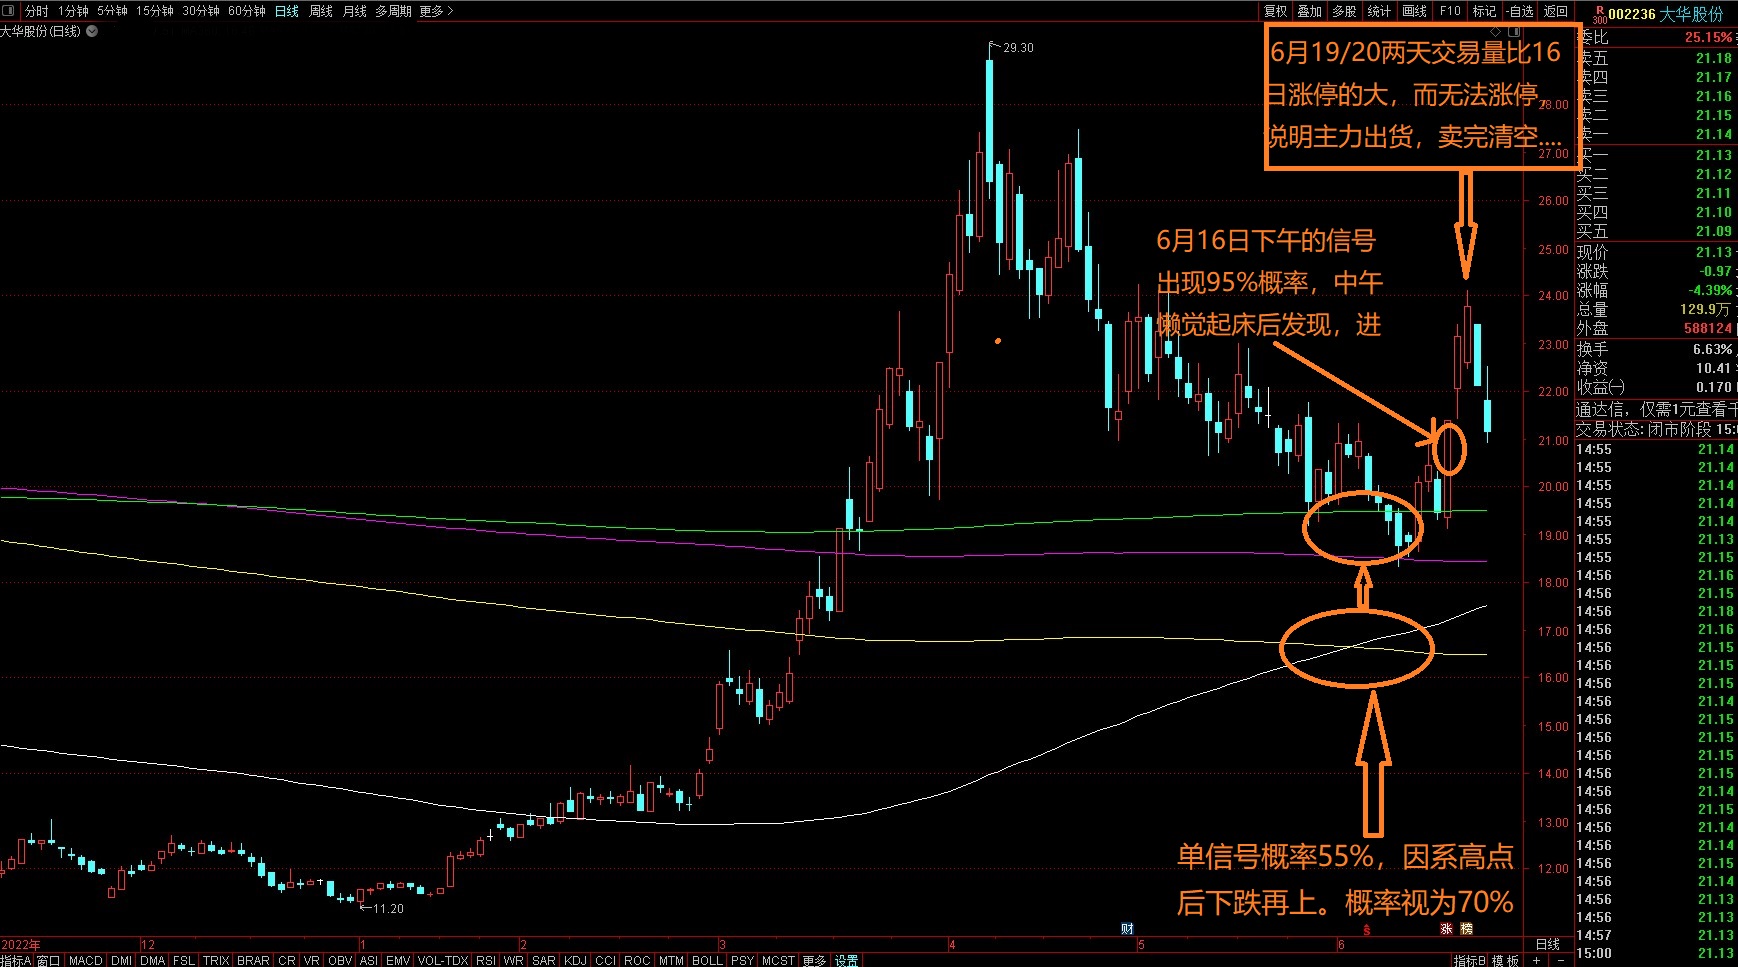Click 通达信 promotional link in quote panel
This screenshot has height=967, width=1738.
click(1657, 409)
